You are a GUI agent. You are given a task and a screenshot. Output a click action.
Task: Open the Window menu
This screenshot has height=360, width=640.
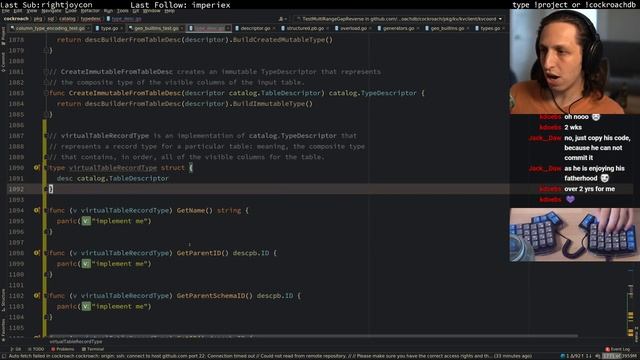tap(151, 11)
